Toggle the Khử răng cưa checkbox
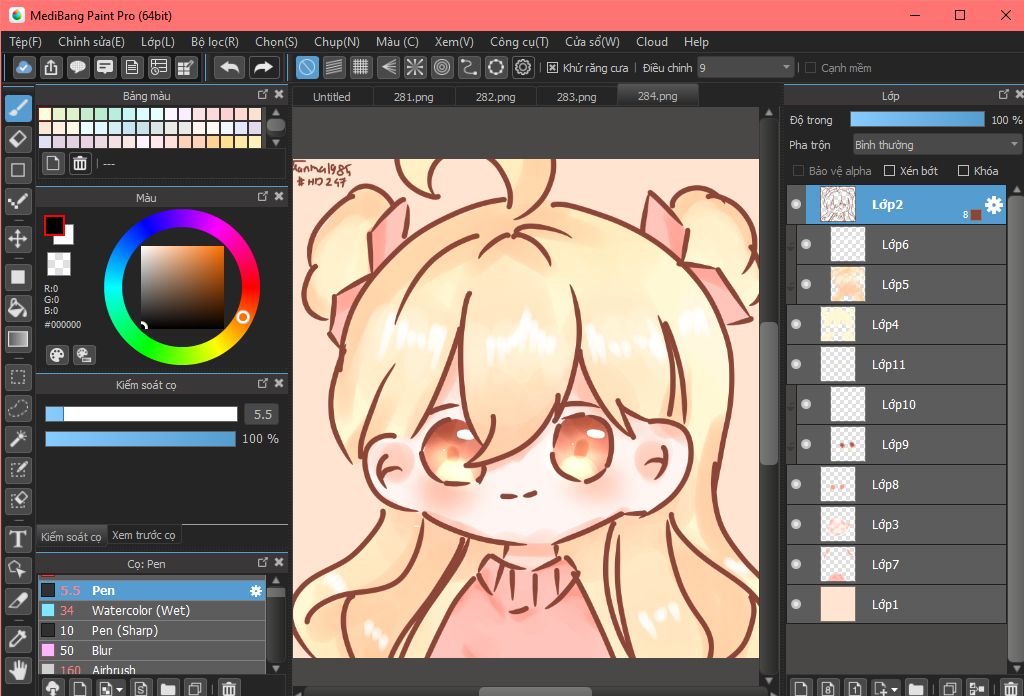The width and height of the screenshot is (1024, 696). [552, 68]
